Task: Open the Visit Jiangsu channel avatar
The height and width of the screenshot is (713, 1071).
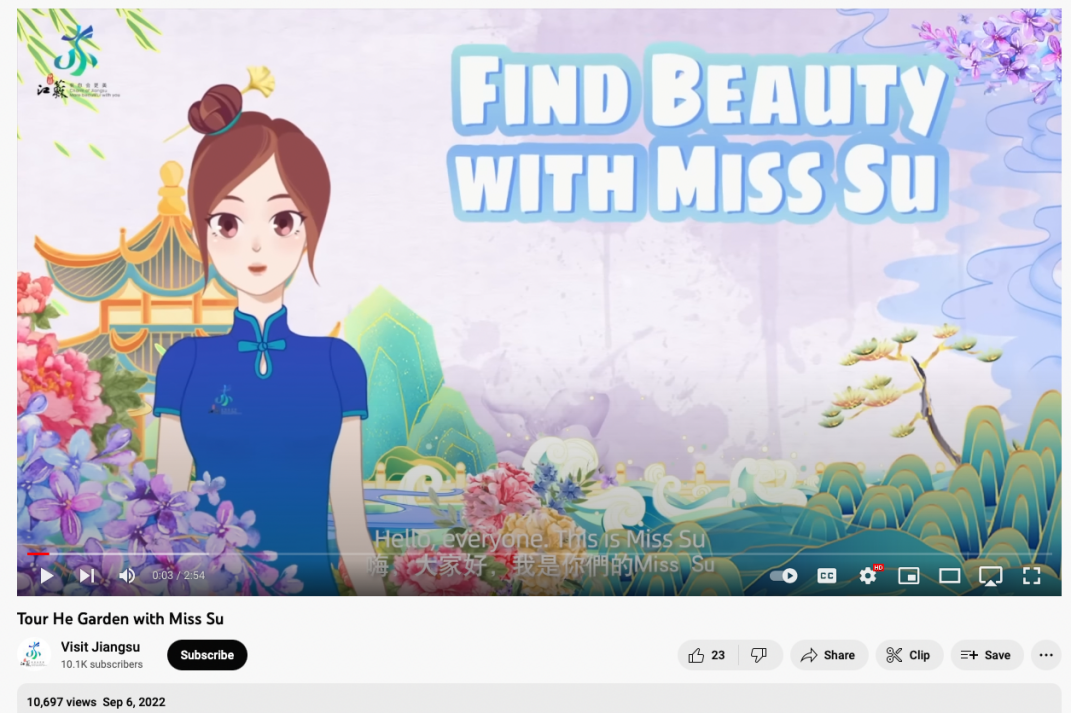Action: pyautogui.click(x=33, y=654)
